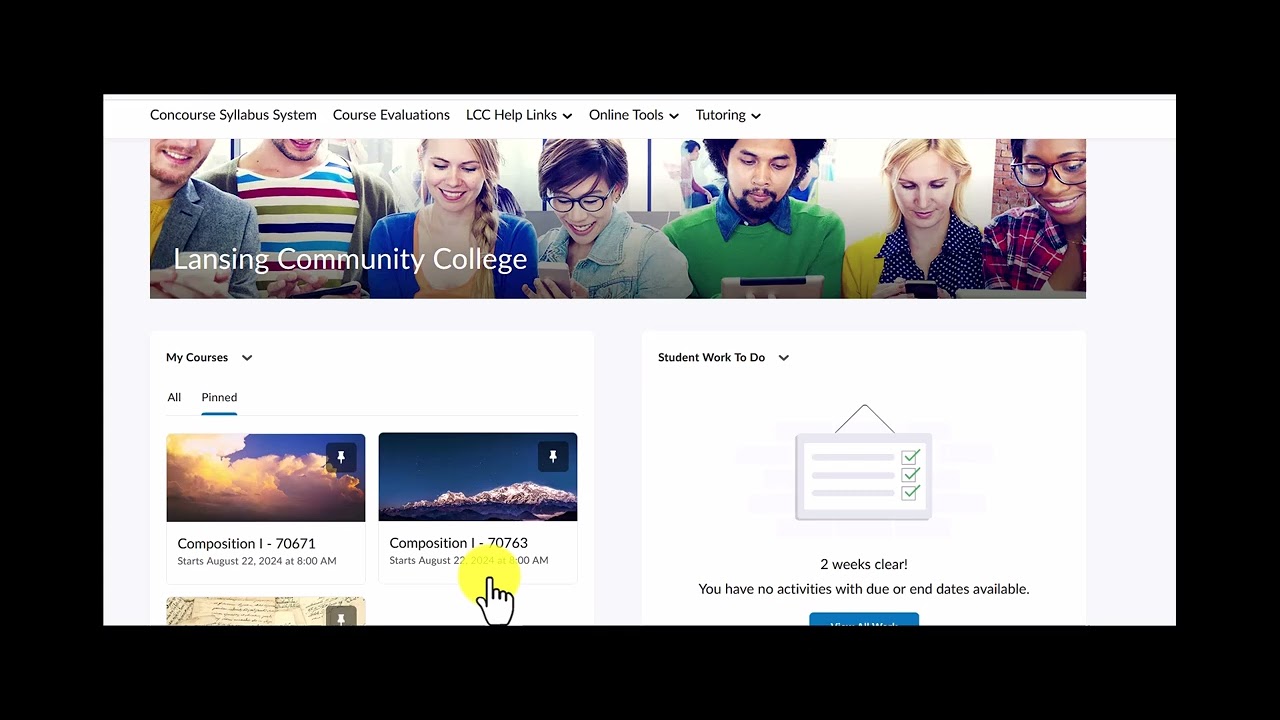Click the 70671 'Starts August 22, 2024' text

pos(257,561)
